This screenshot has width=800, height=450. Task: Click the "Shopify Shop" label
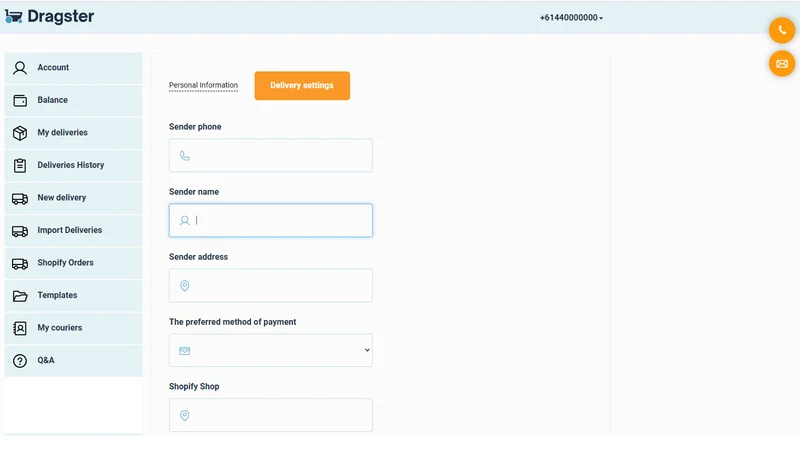click(194, 386)
